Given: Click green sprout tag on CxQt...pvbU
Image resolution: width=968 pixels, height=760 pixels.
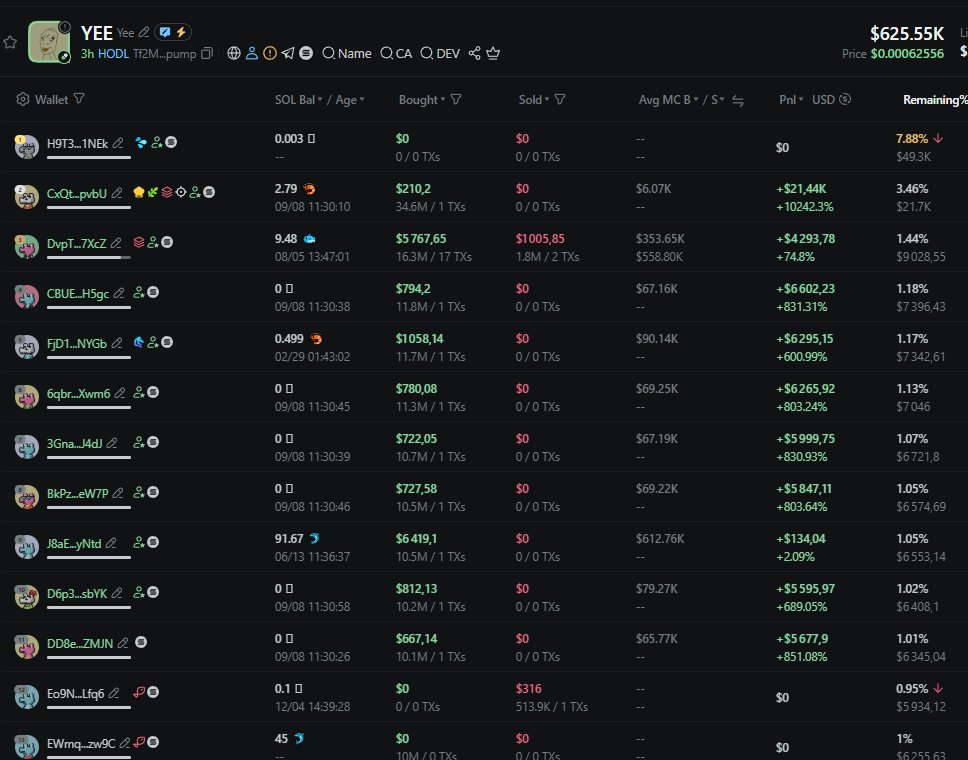Looking at the screenshot, I should click(152, 193).
